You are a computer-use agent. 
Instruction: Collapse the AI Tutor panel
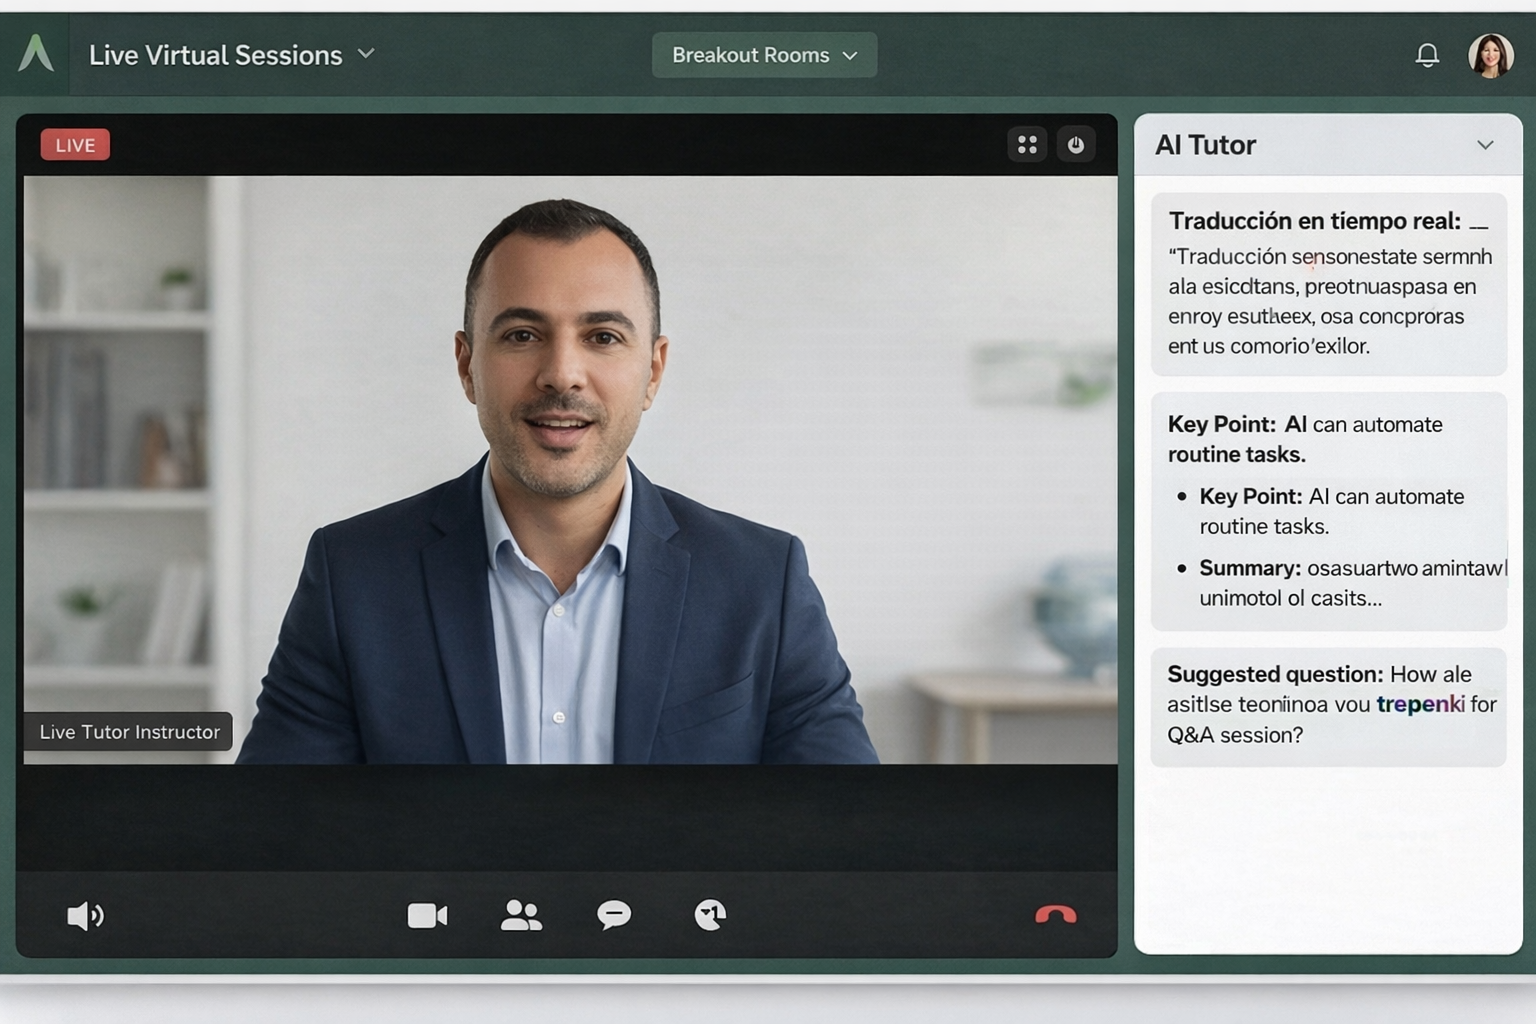[x=1485, y=145]
